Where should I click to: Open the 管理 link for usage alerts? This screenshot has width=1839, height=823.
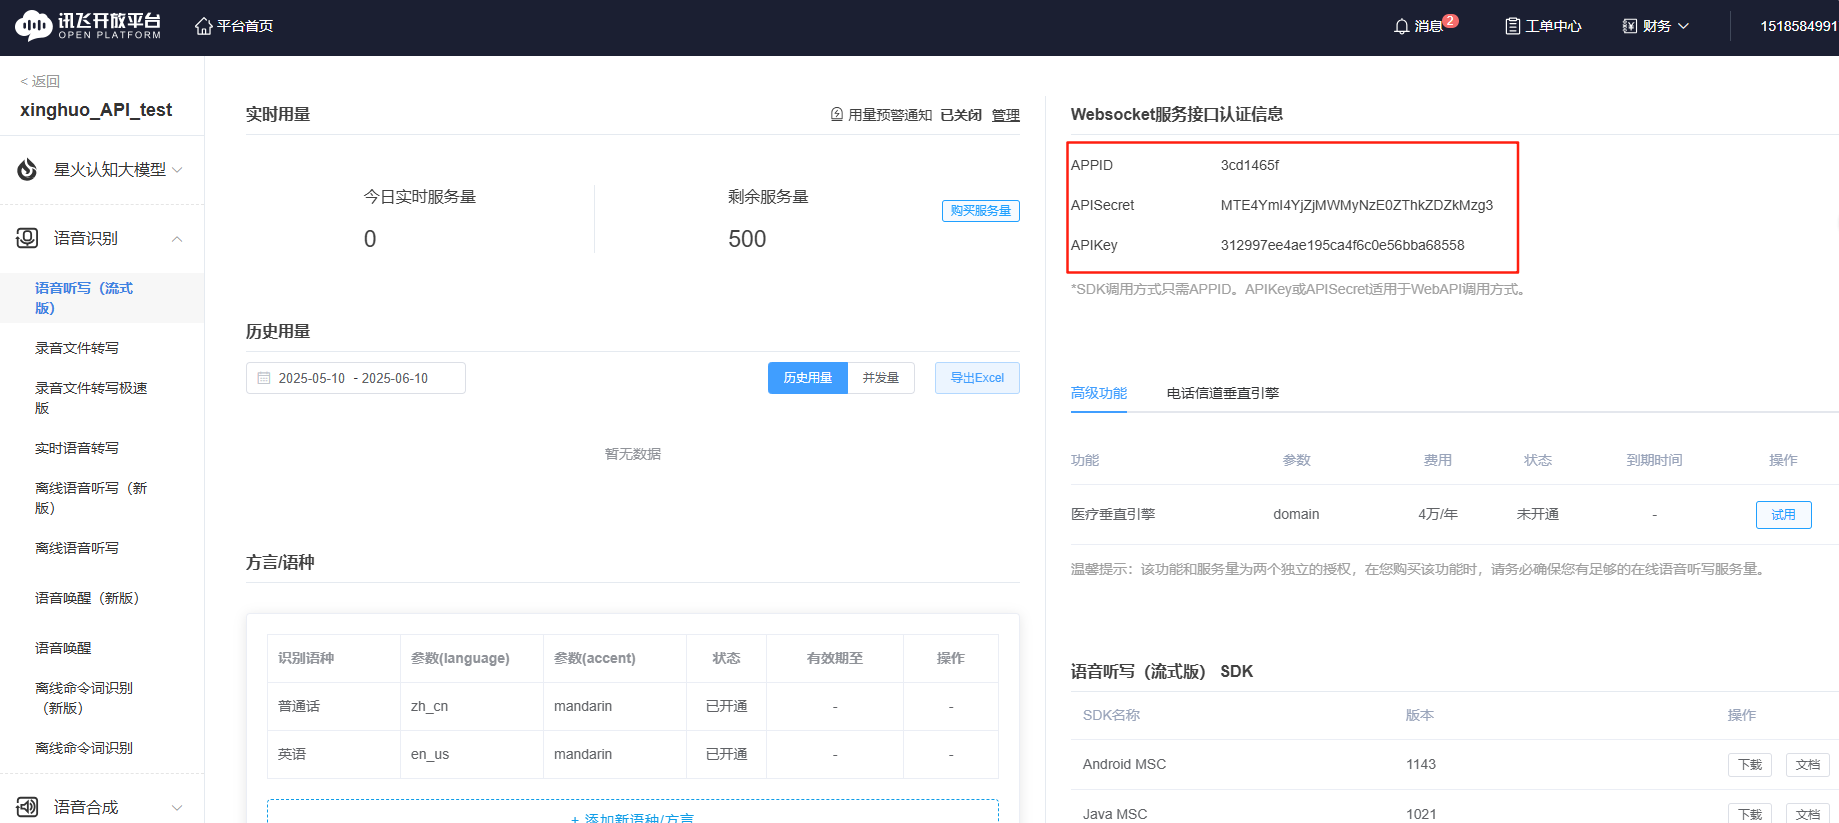tap(1006, 115)
